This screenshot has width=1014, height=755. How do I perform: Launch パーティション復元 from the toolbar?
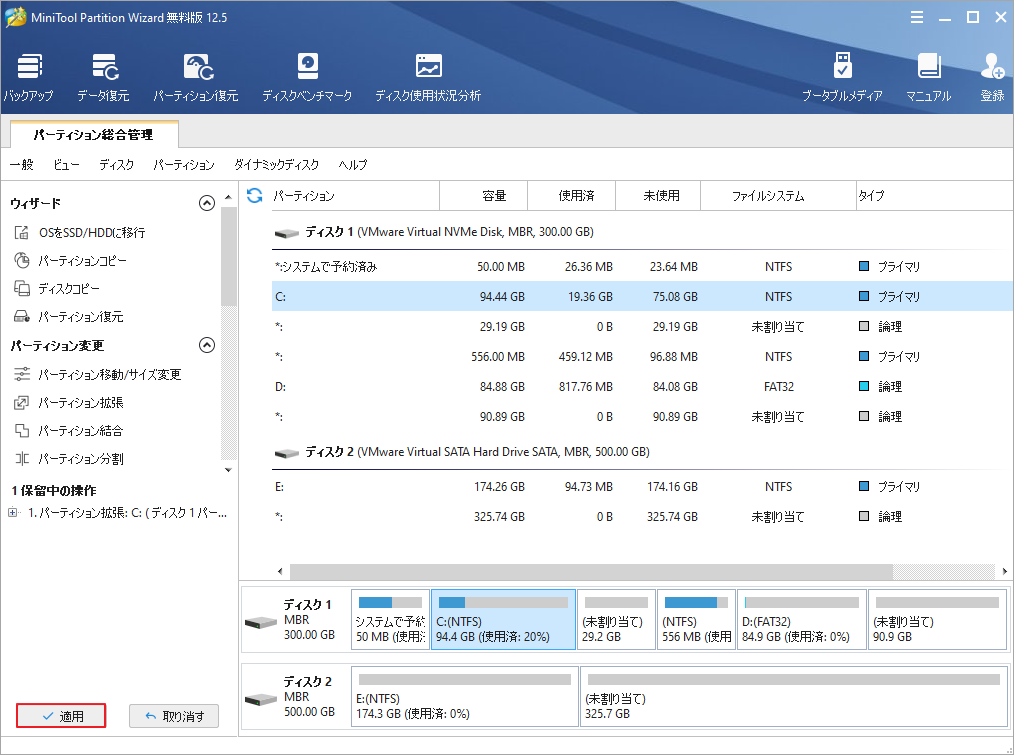[195, 75]
